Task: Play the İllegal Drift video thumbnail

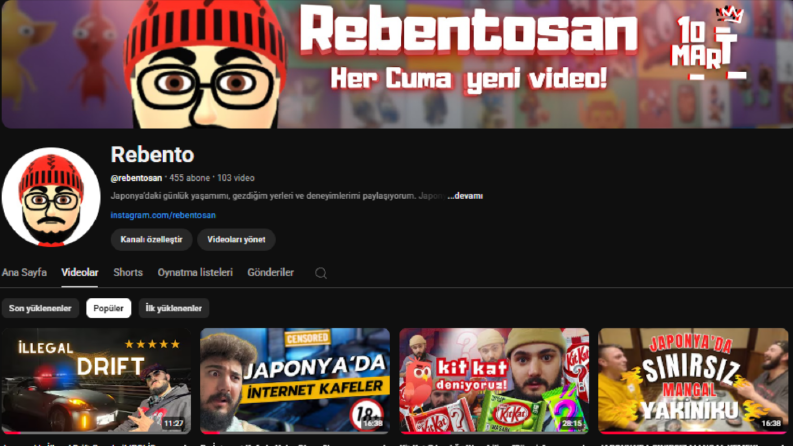Action: 96,381
